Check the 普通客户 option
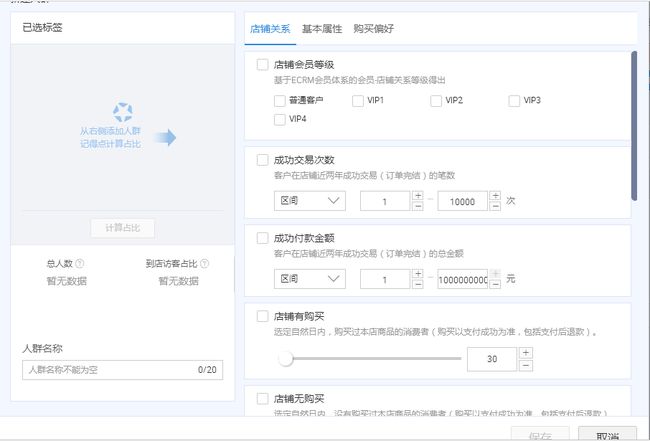Screen dimensions: 650x441 point(279,101)
